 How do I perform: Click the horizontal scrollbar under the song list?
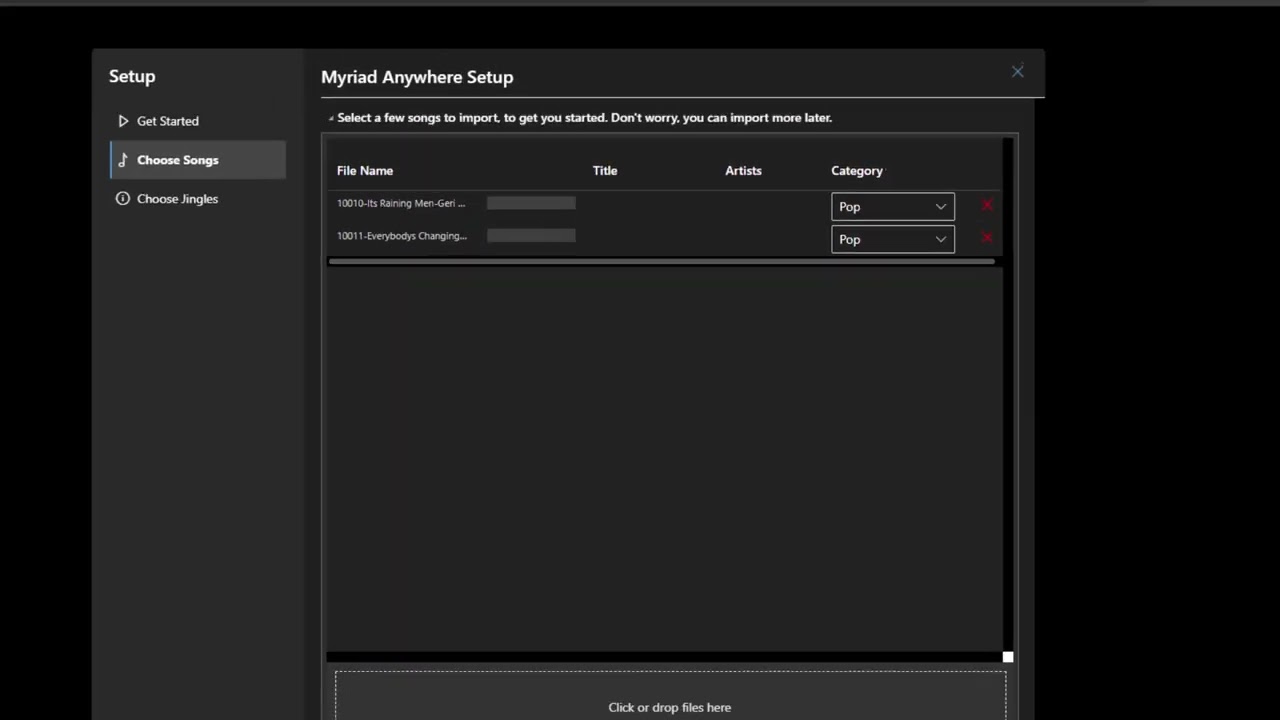click(661, 262)
